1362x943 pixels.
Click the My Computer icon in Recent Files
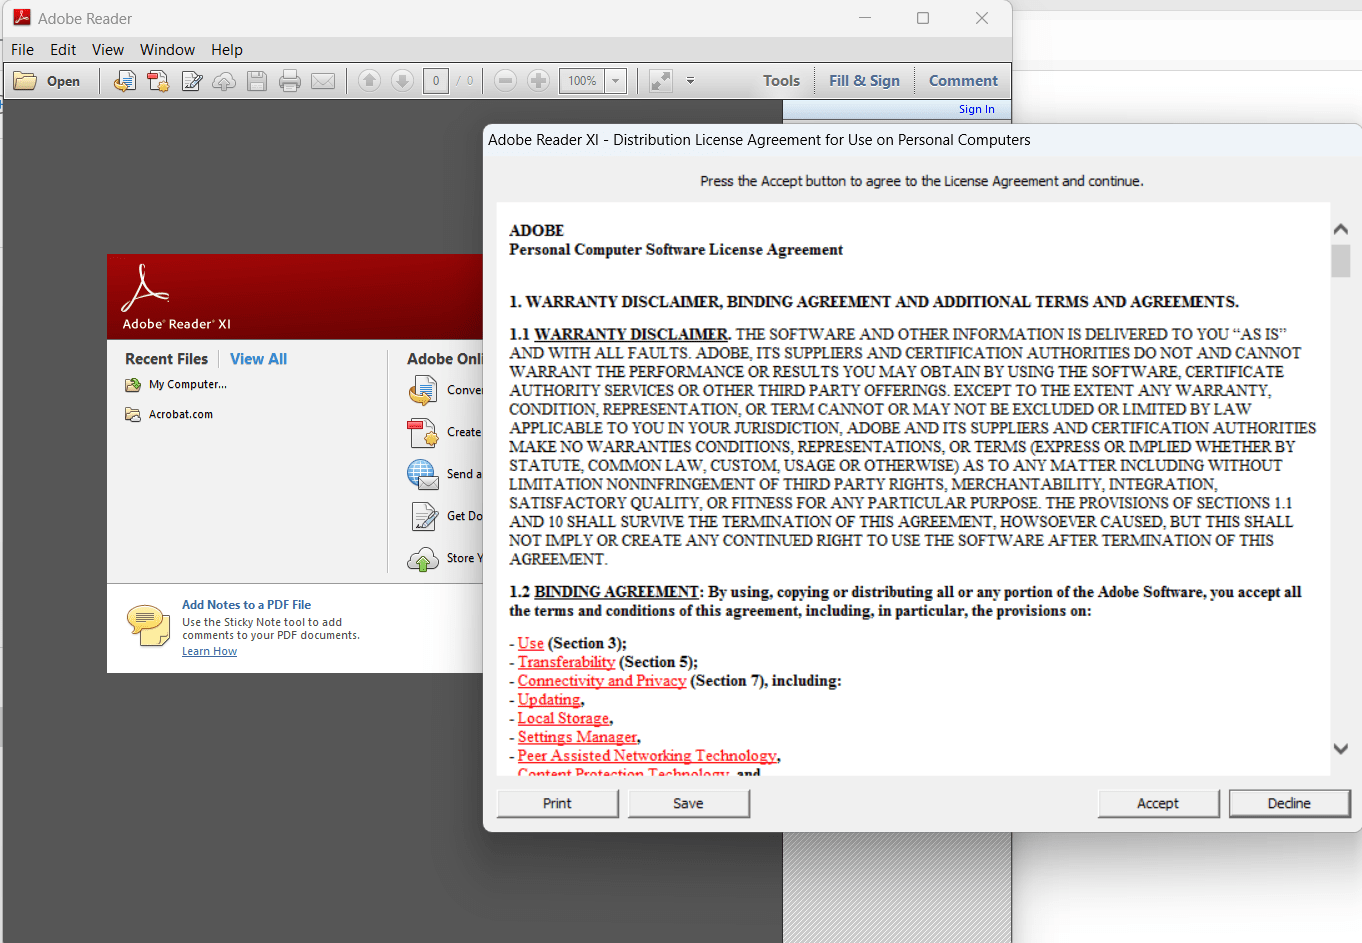pos(133,385)
